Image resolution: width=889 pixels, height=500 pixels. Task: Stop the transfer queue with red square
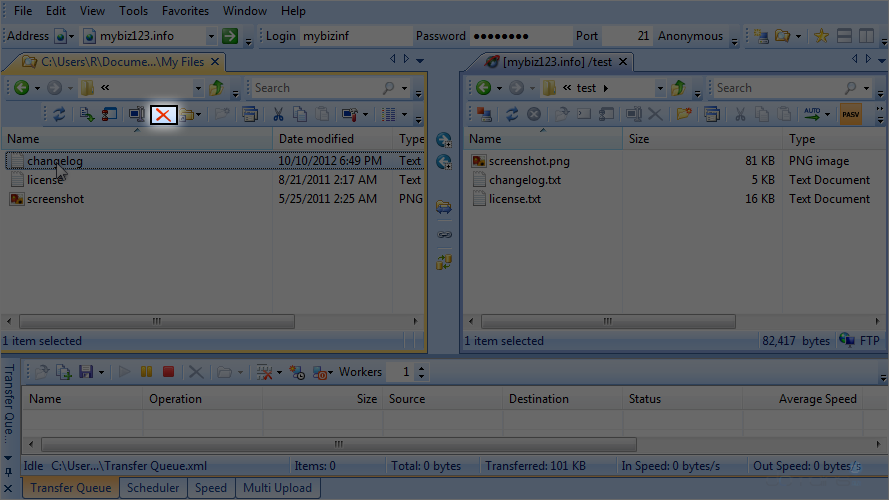pos(168,372)
